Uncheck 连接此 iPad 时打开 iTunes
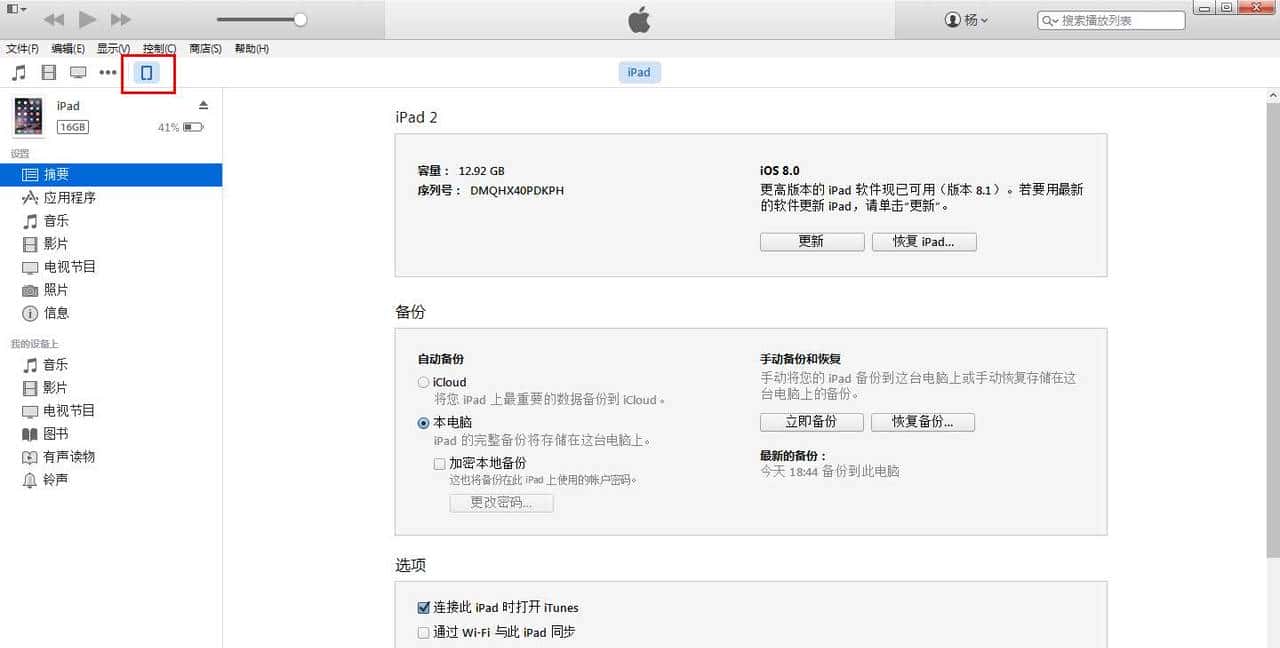The height and width of the screenshot is (648, 1280). point(424,608)
